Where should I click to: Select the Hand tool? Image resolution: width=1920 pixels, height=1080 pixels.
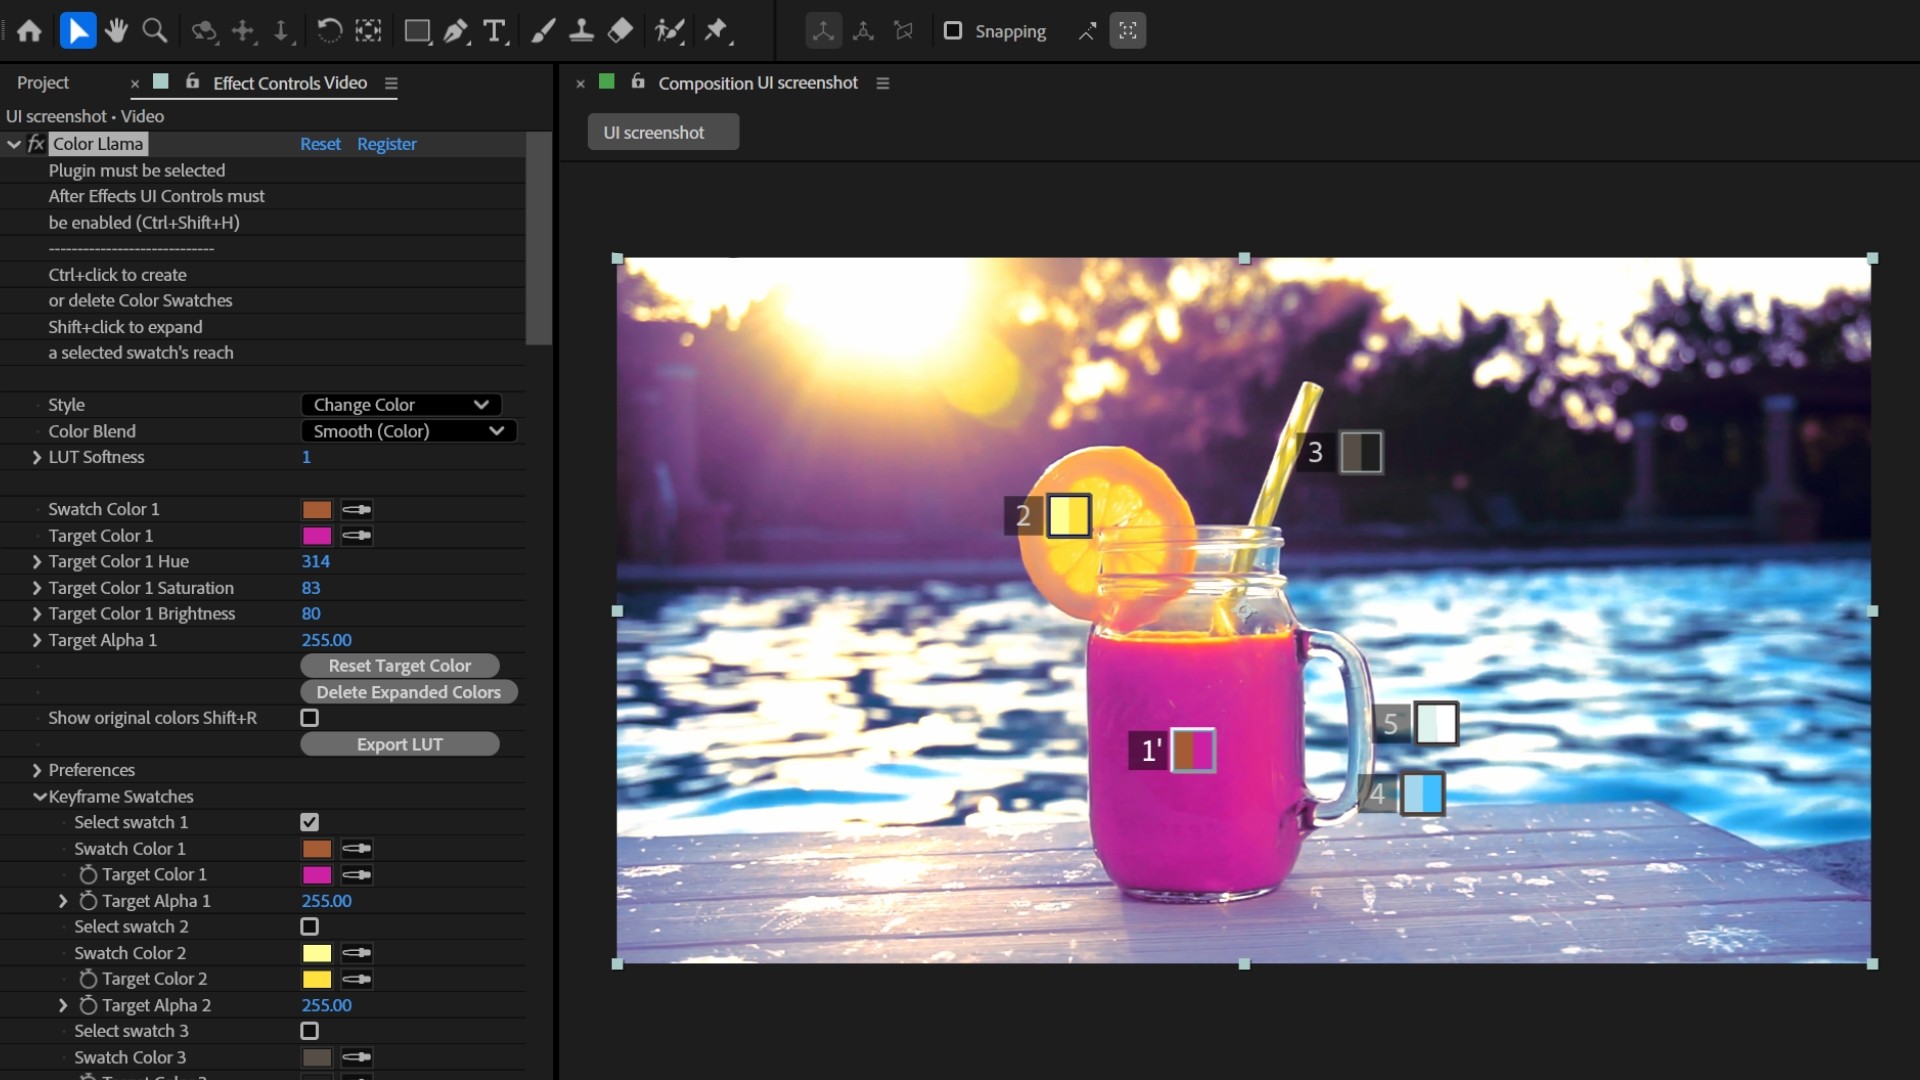click(x=116, y=31)
